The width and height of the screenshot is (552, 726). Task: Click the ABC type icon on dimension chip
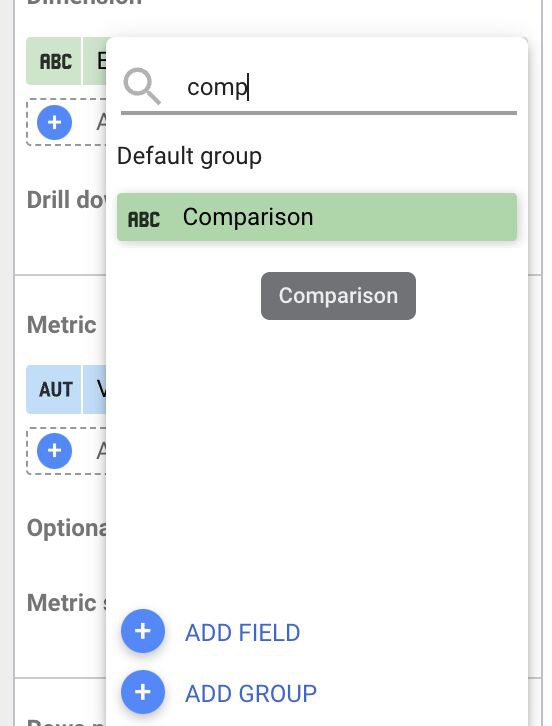point(56,61)
